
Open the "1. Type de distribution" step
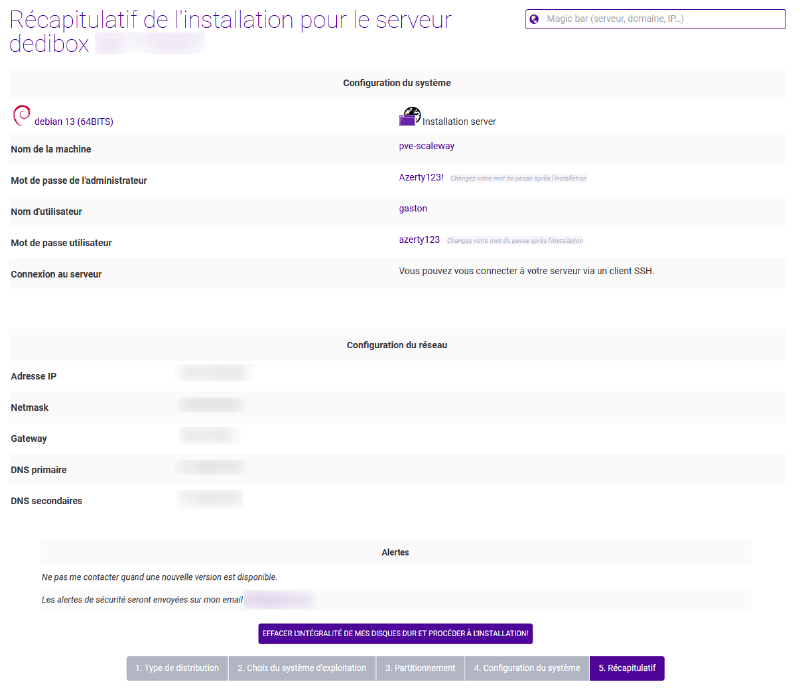(177, 668)
